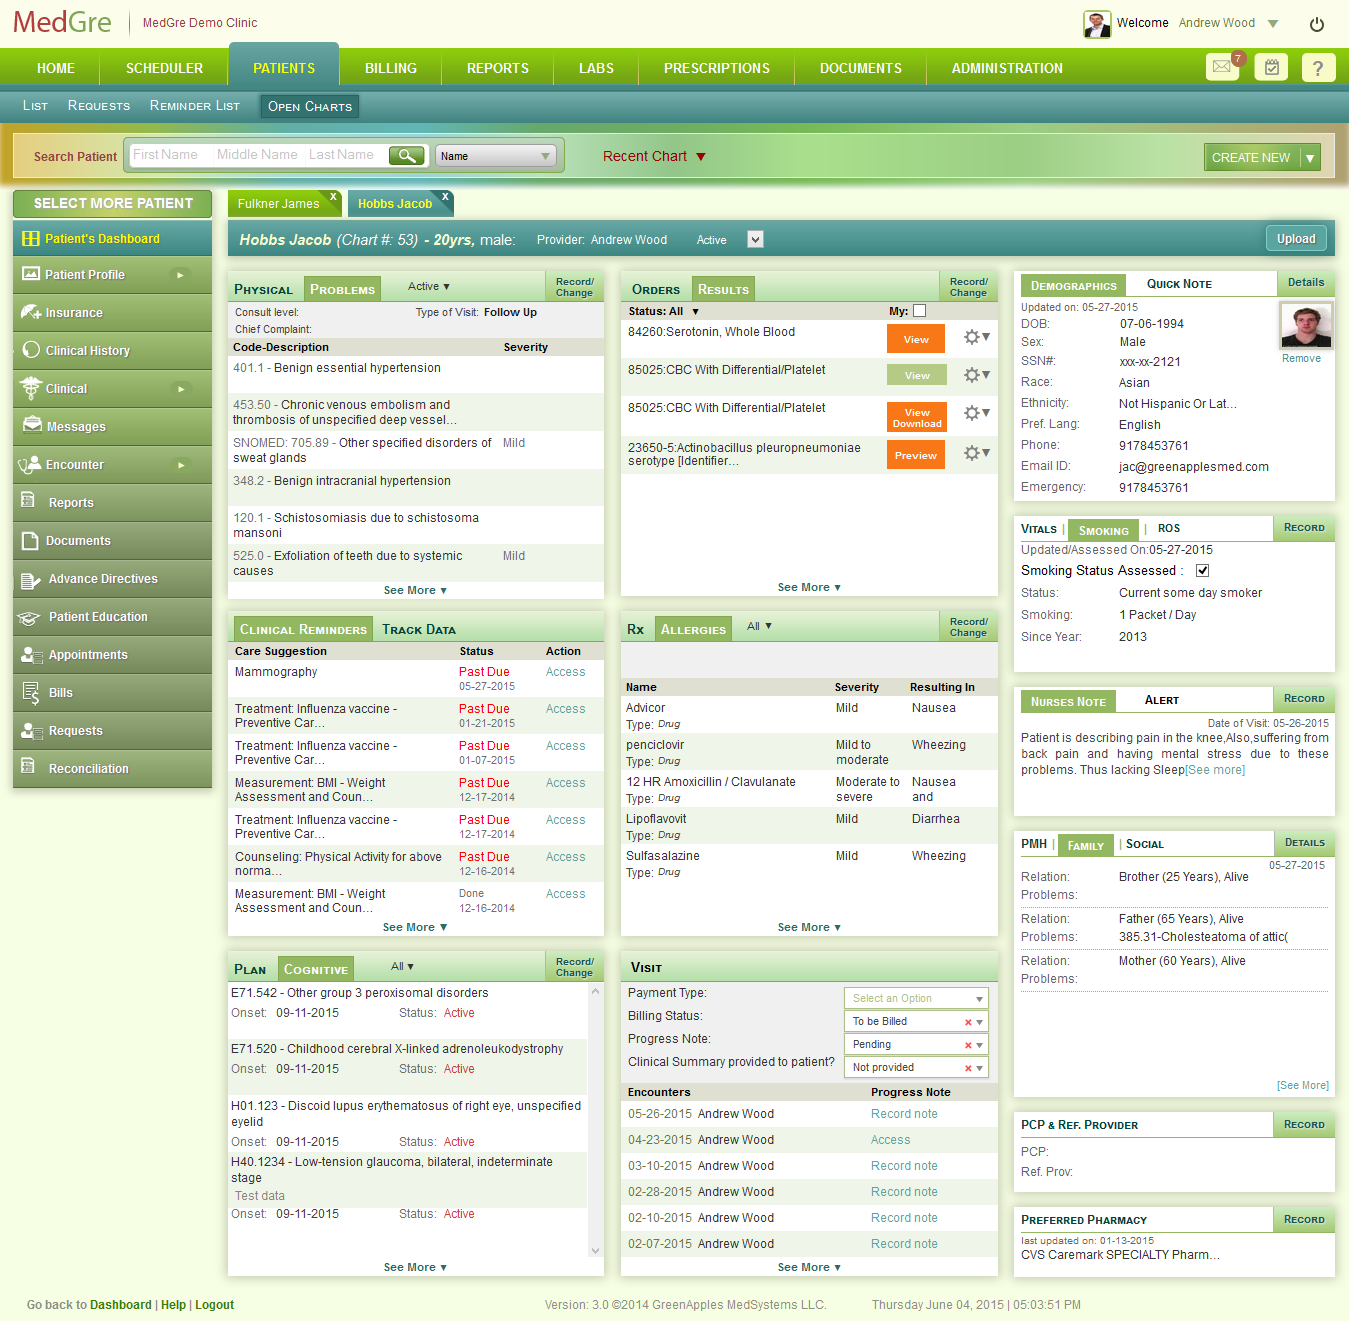This screenshot has width=1349, height=1321.
Task: Go to the Billing main tab
Action: pos(391,68)
